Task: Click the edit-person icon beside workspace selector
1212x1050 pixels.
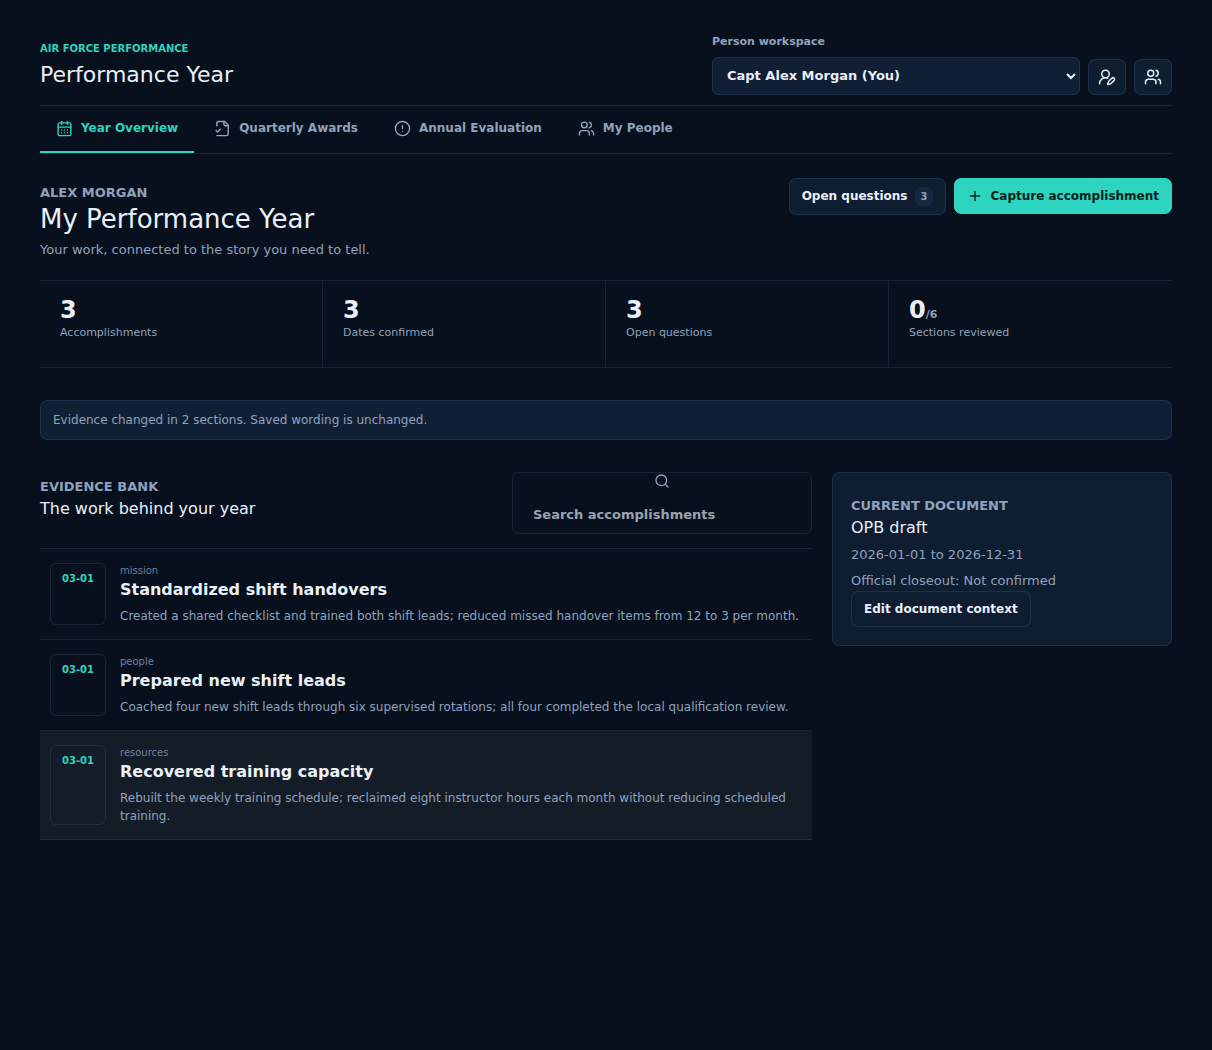Action: [x=1107, y=77]
